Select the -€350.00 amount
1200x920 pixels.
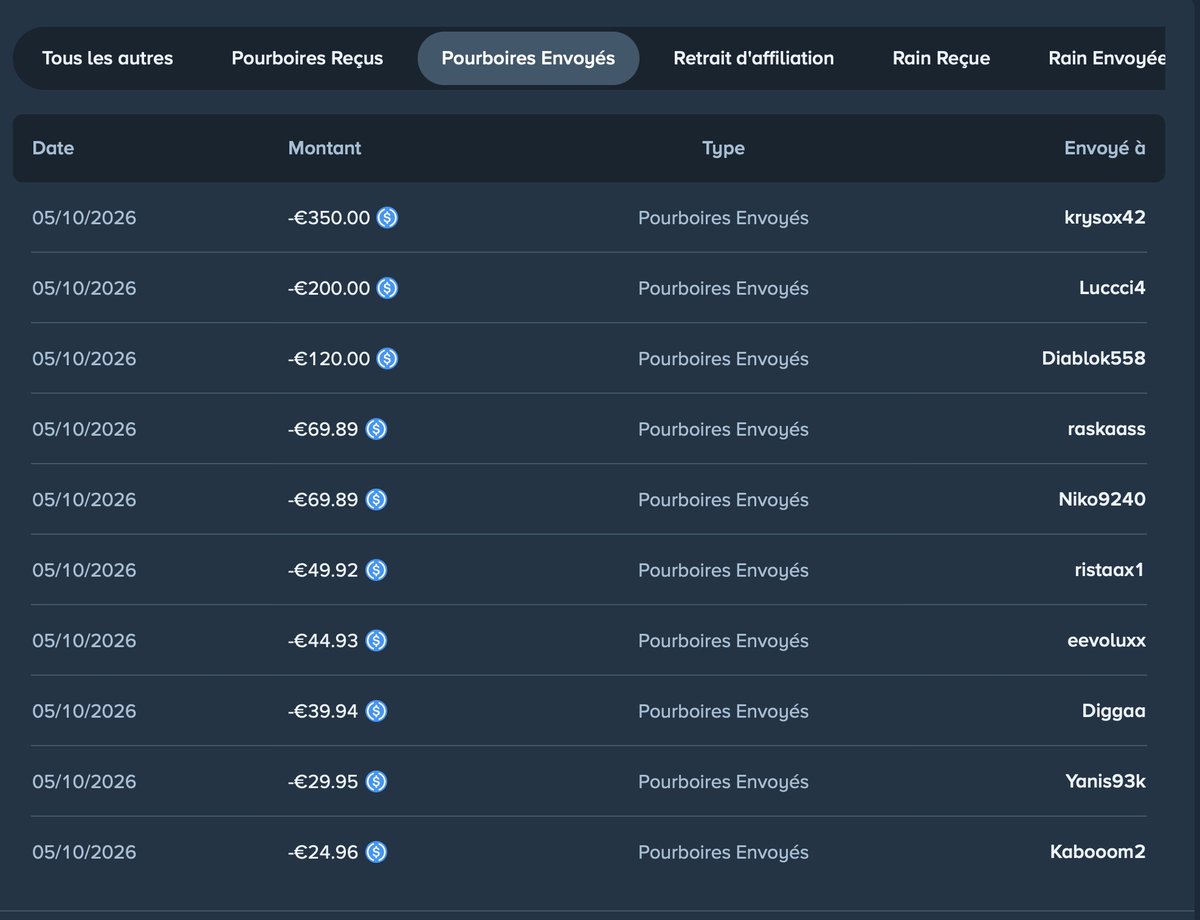tap(329, 217)
